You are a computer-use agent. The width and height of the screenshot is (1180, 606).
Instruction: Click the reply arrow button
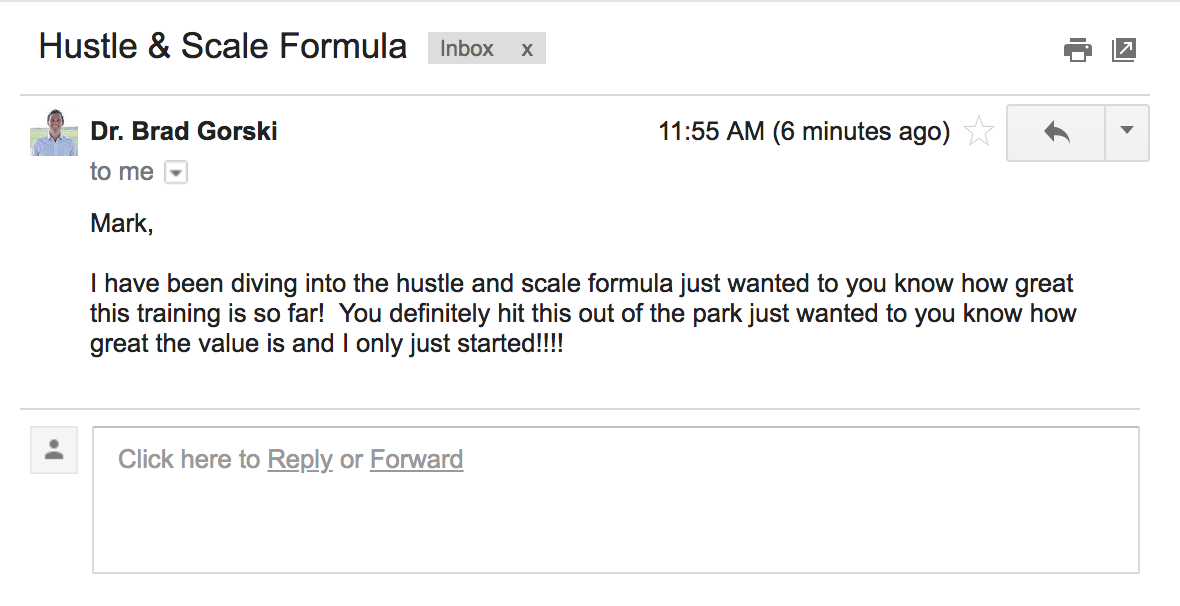[1056, 132]
